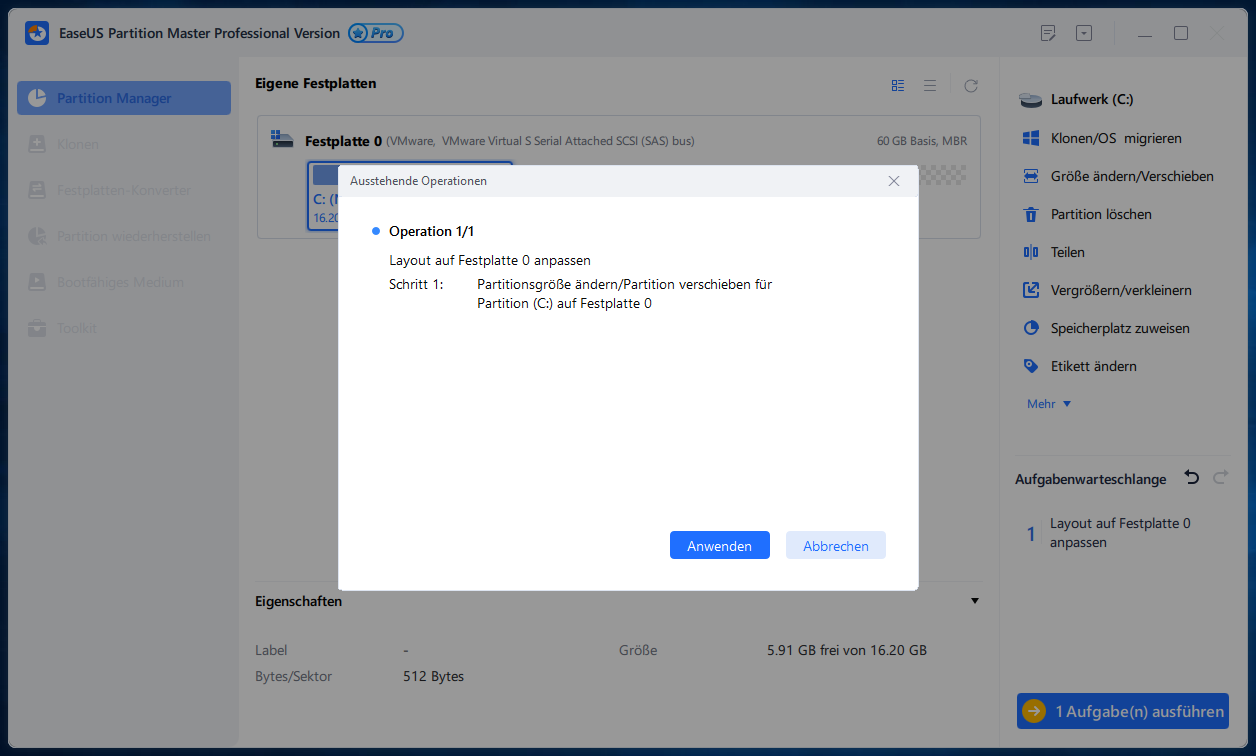Select Größe ändern/Verschieben action
This screenshot has height=756, width=1256.
click(1132, 176)
